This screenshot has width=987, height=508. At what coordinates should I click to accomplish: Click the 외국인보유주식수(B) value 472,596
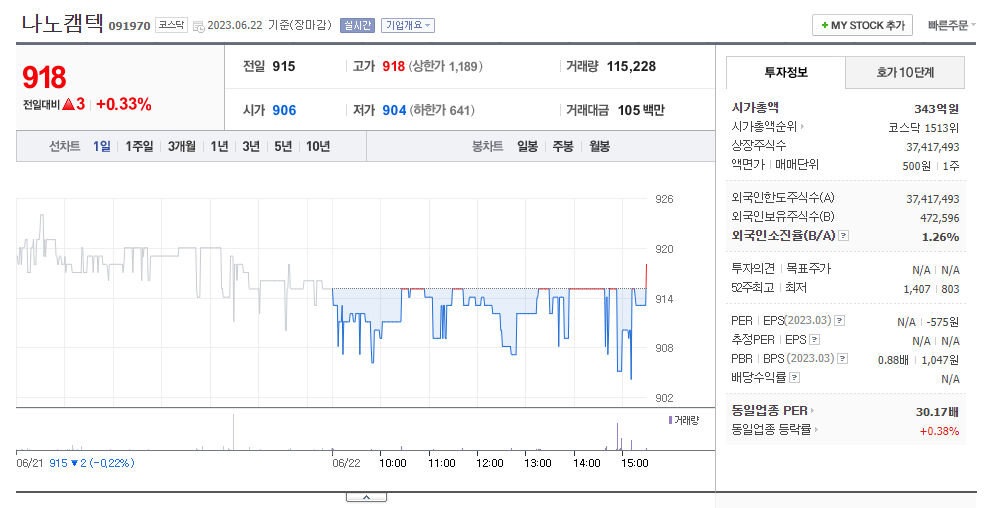point(940,218)
